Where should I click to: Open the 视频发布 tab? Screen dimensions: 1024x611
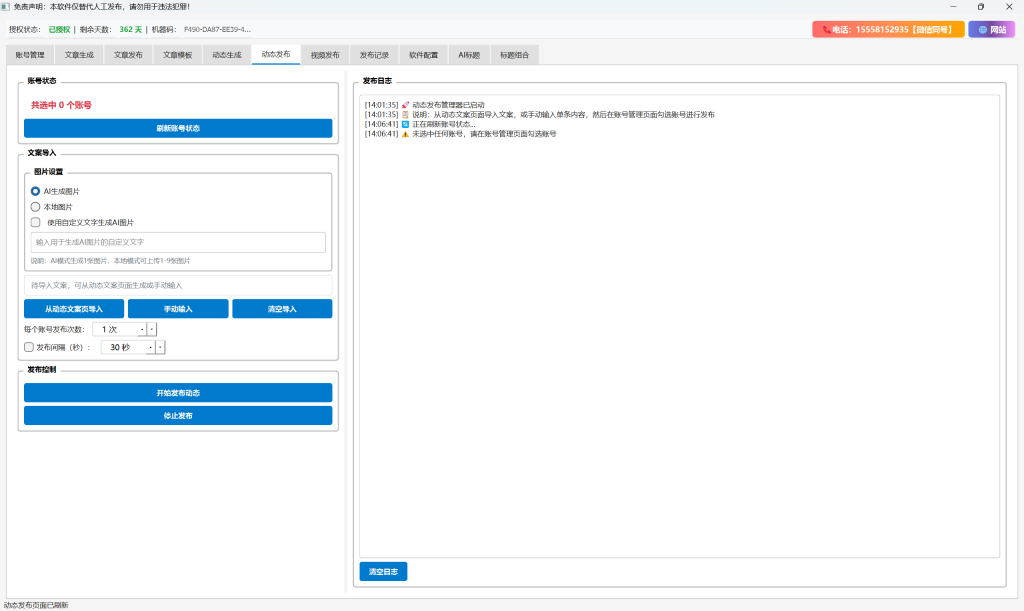point(325,55)
